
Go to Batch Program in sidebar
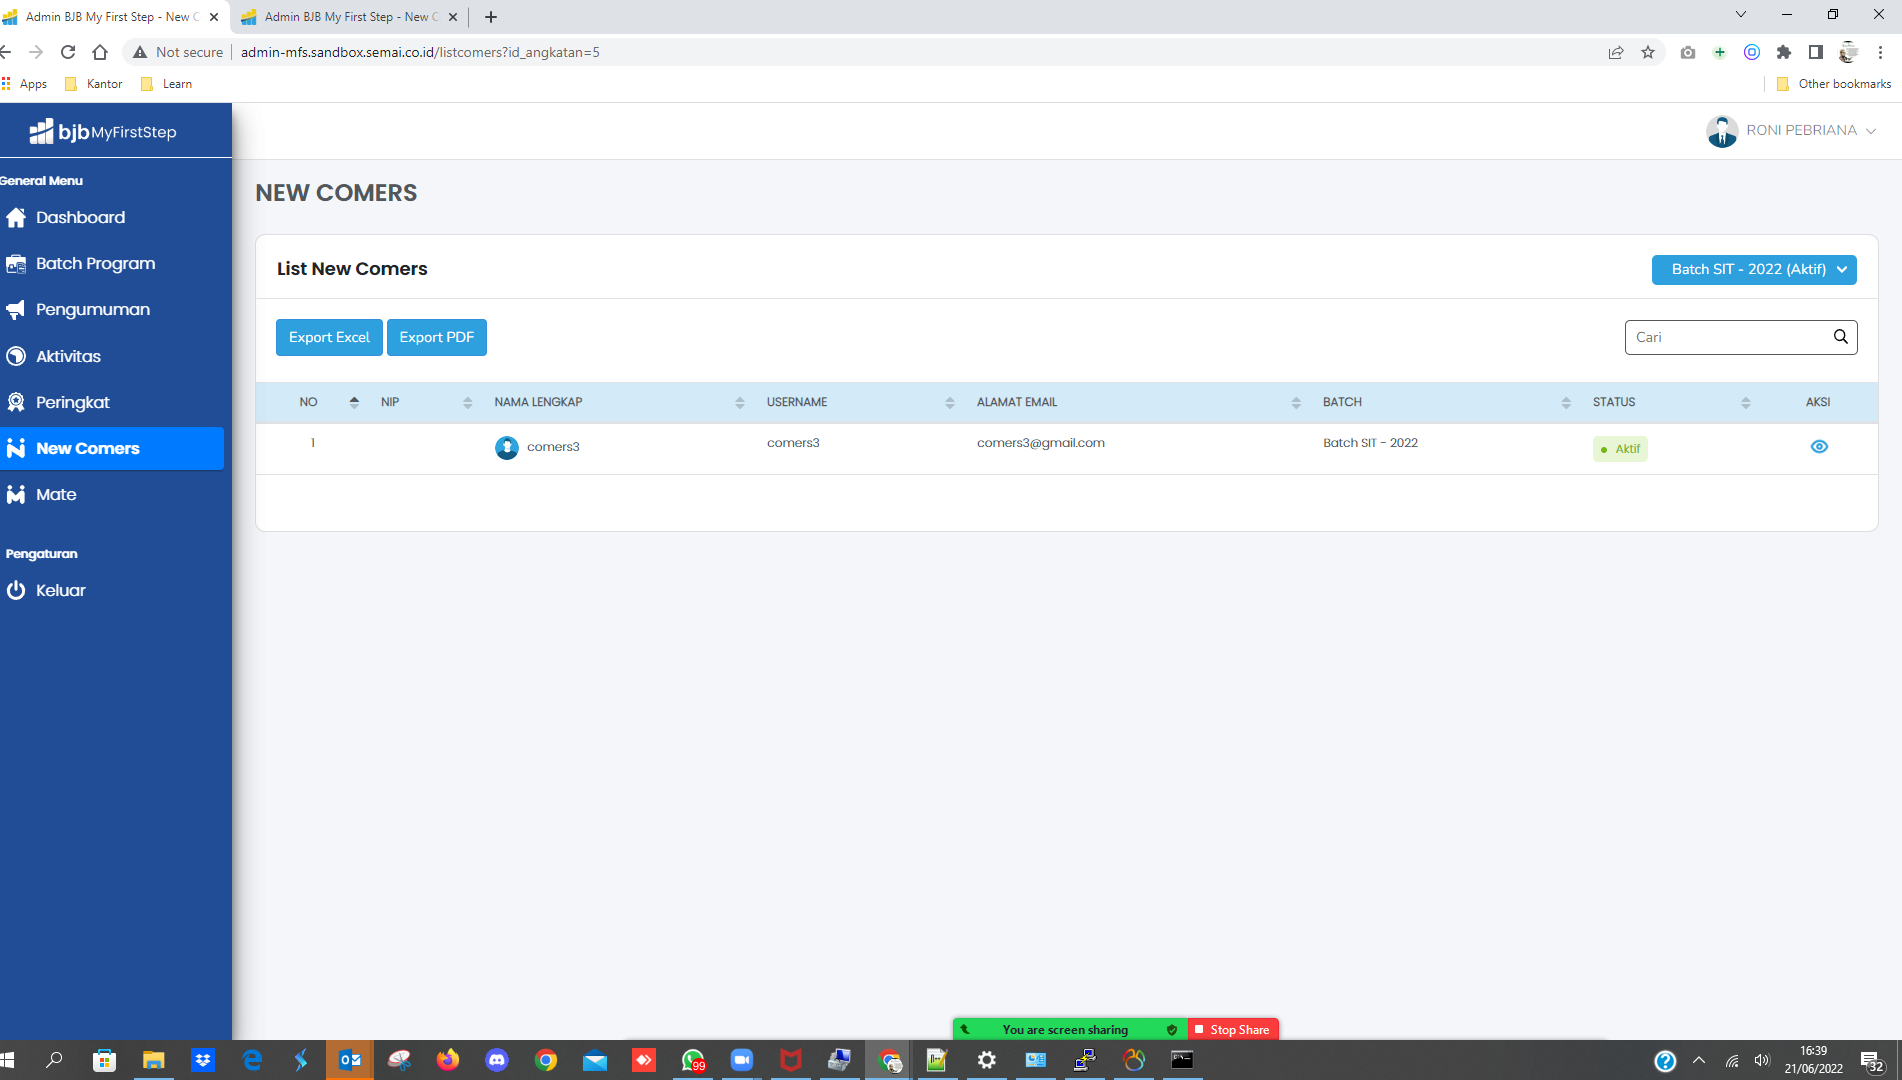click(81, 263)
